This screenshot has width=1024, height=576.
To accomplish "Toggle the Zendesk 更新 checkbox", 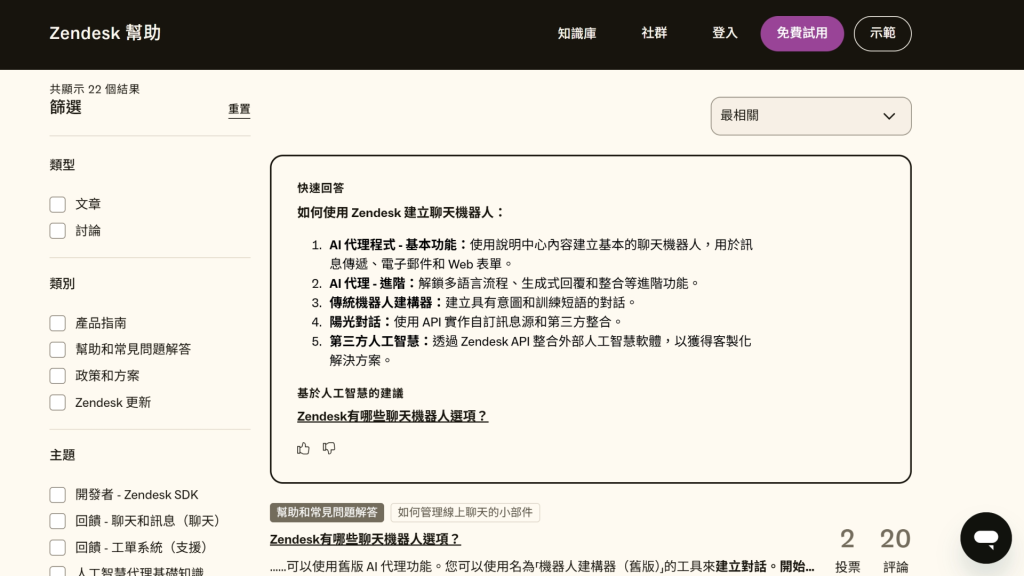I will coord(58,402).
